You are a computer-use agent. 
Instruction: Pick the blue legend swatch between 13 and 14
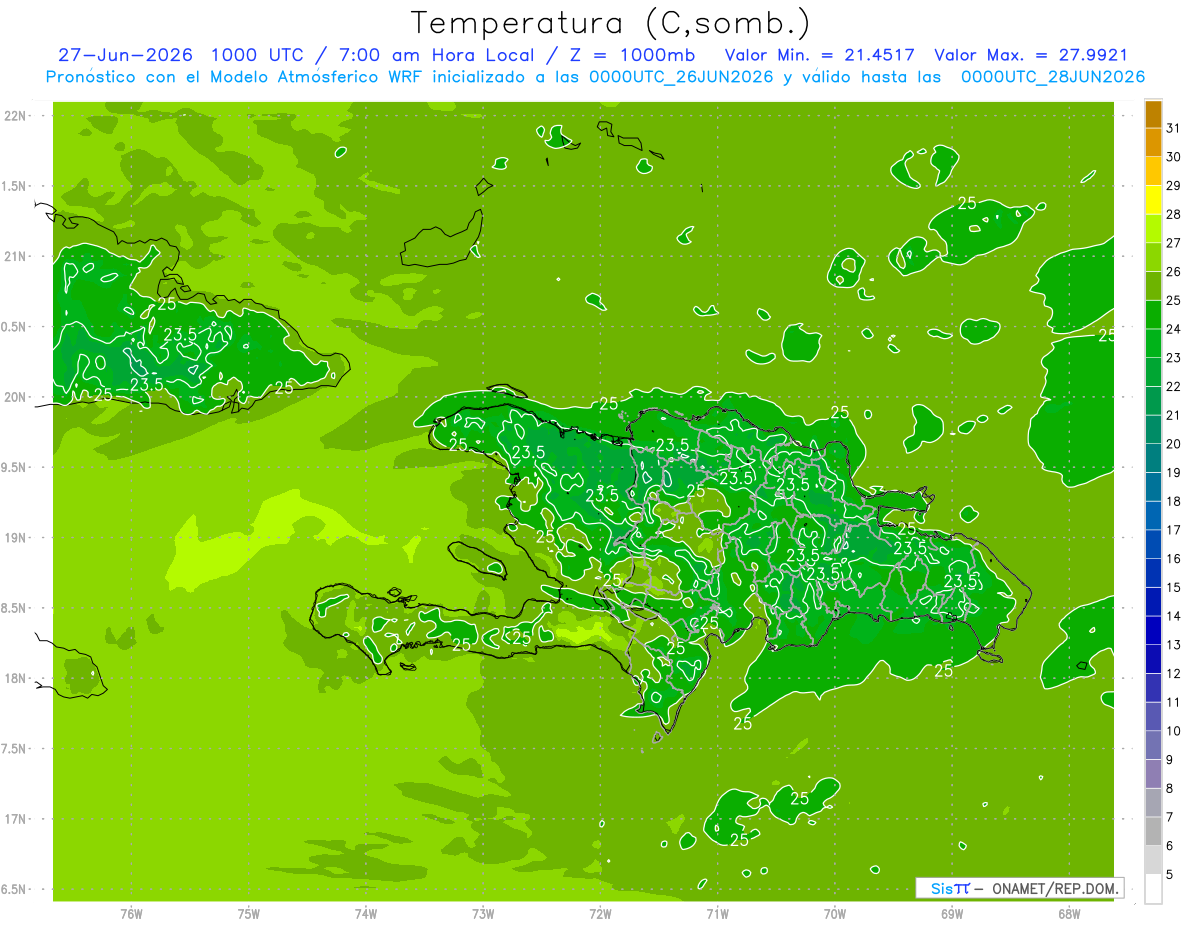[x=1153, y=630]
